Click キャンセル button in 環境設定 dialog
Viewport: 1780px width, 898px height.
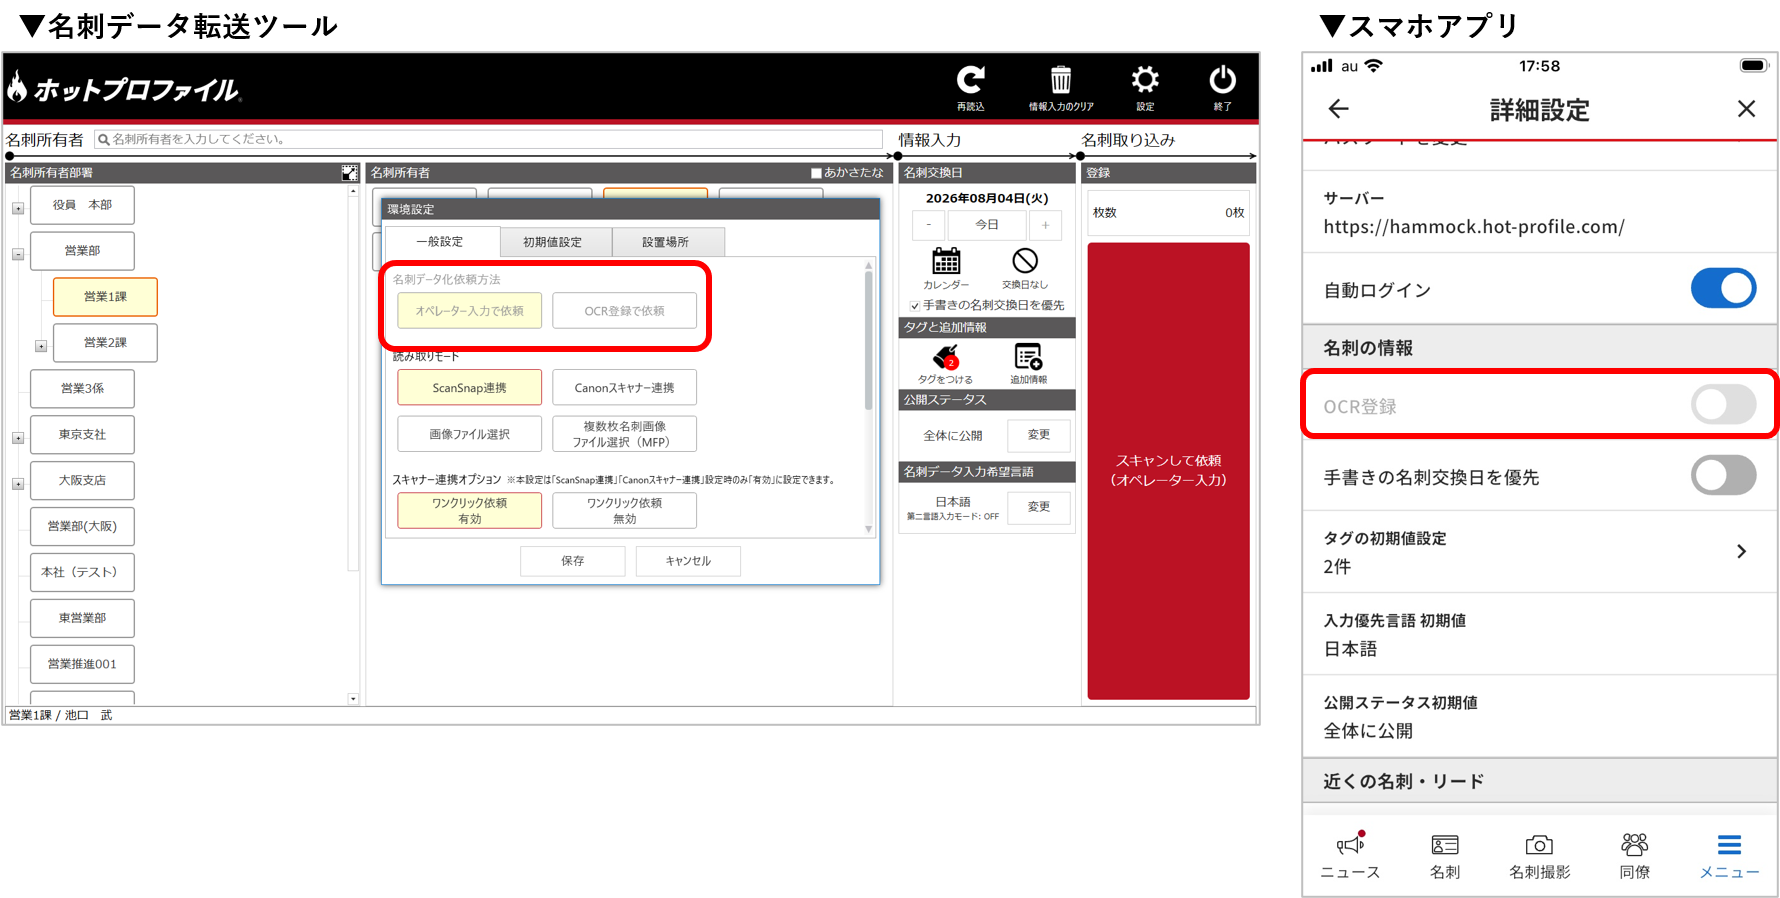(x=688, y=561)
